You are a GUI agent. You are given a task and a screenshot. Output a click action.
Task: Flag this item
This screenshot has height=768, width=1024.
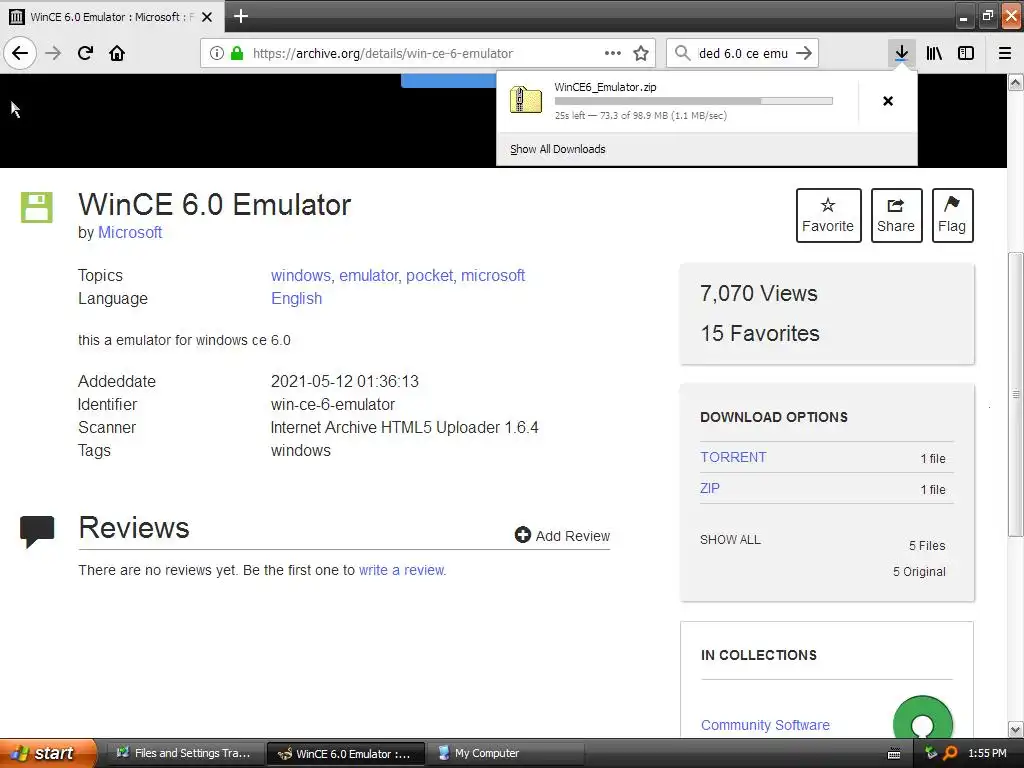[952, 216]
